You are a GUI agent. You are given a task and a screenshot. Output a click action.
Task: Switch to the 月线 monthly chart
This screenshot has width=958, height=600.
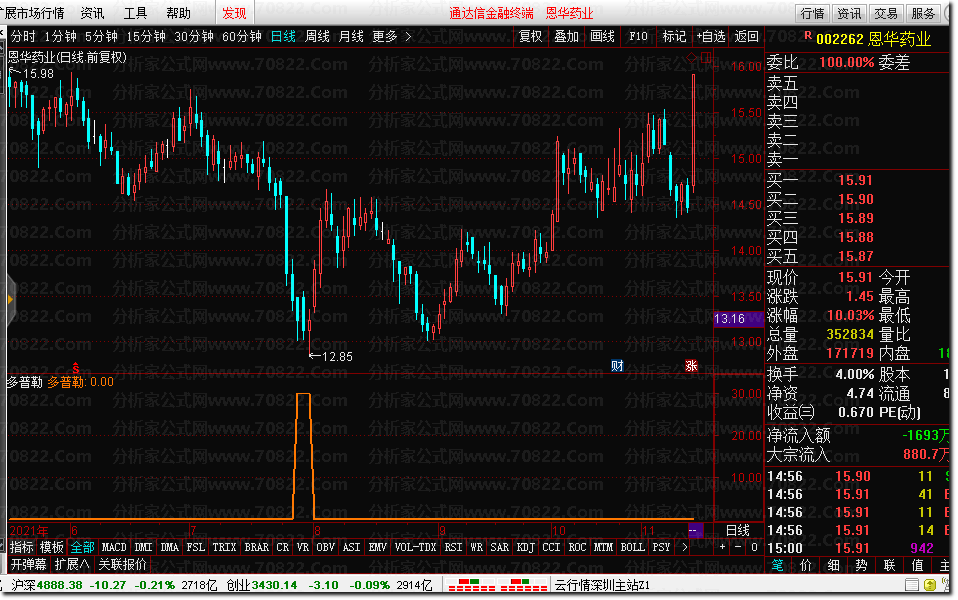351,37
